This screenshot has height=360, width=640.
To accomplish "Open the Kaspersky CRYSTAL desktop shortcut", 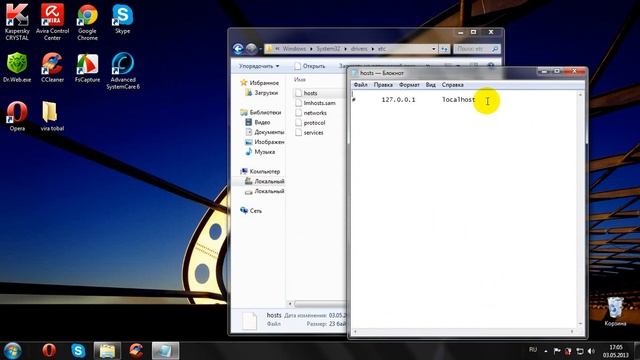I will tap(17, 21).
